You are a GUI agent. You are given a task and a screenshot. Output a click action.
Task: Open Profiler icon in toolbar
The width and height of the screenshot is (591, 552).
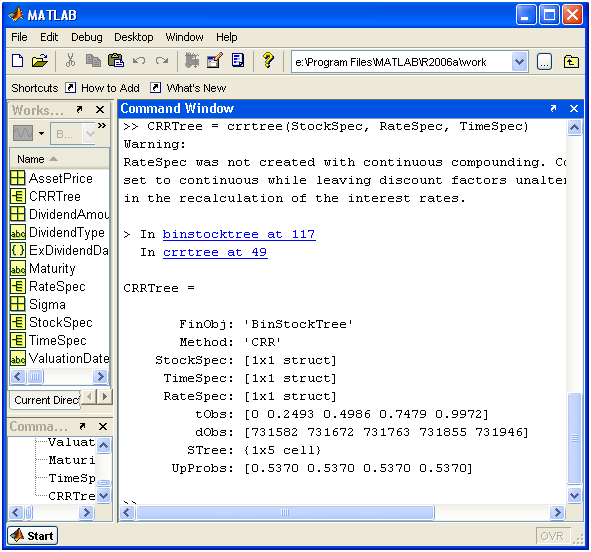click(238, 61)
